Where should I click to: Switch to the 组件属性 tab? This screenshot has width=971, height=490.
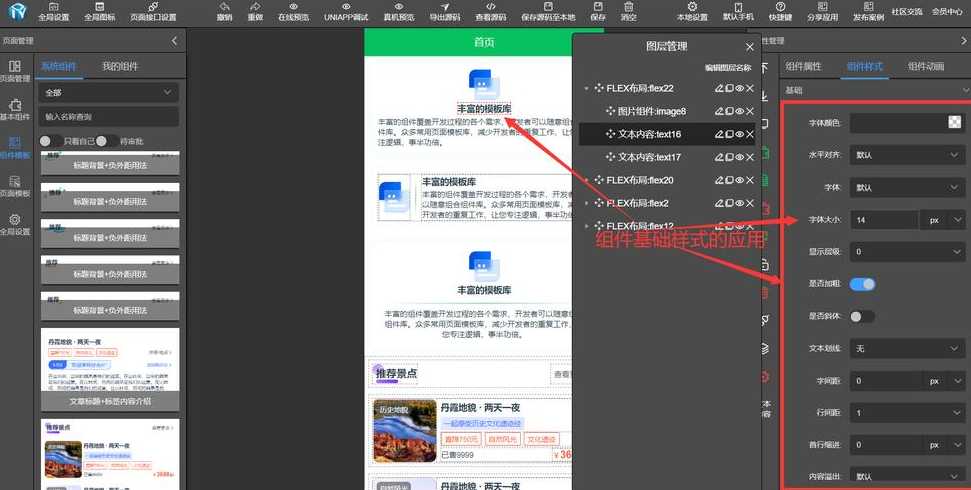pos(803,66)
